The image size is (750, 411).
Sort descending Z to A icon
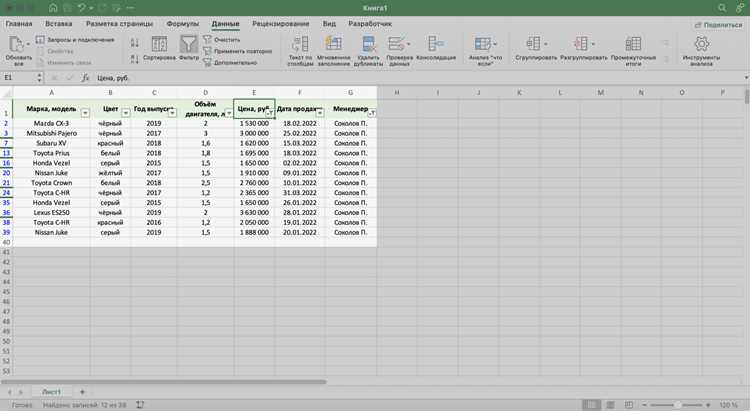pyautogui.click(x=135, y=59)
